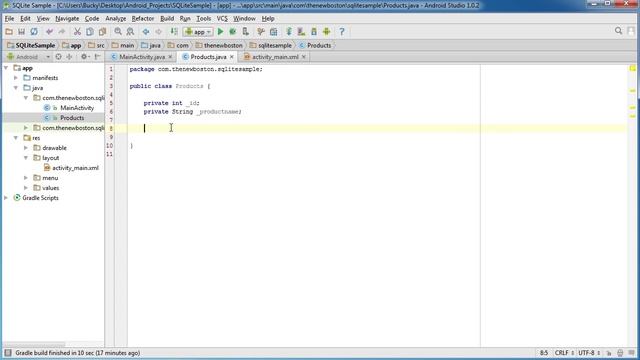640x360 pixels.
Task: Click the Copy icon in toolbar
Action: [90, 31]
